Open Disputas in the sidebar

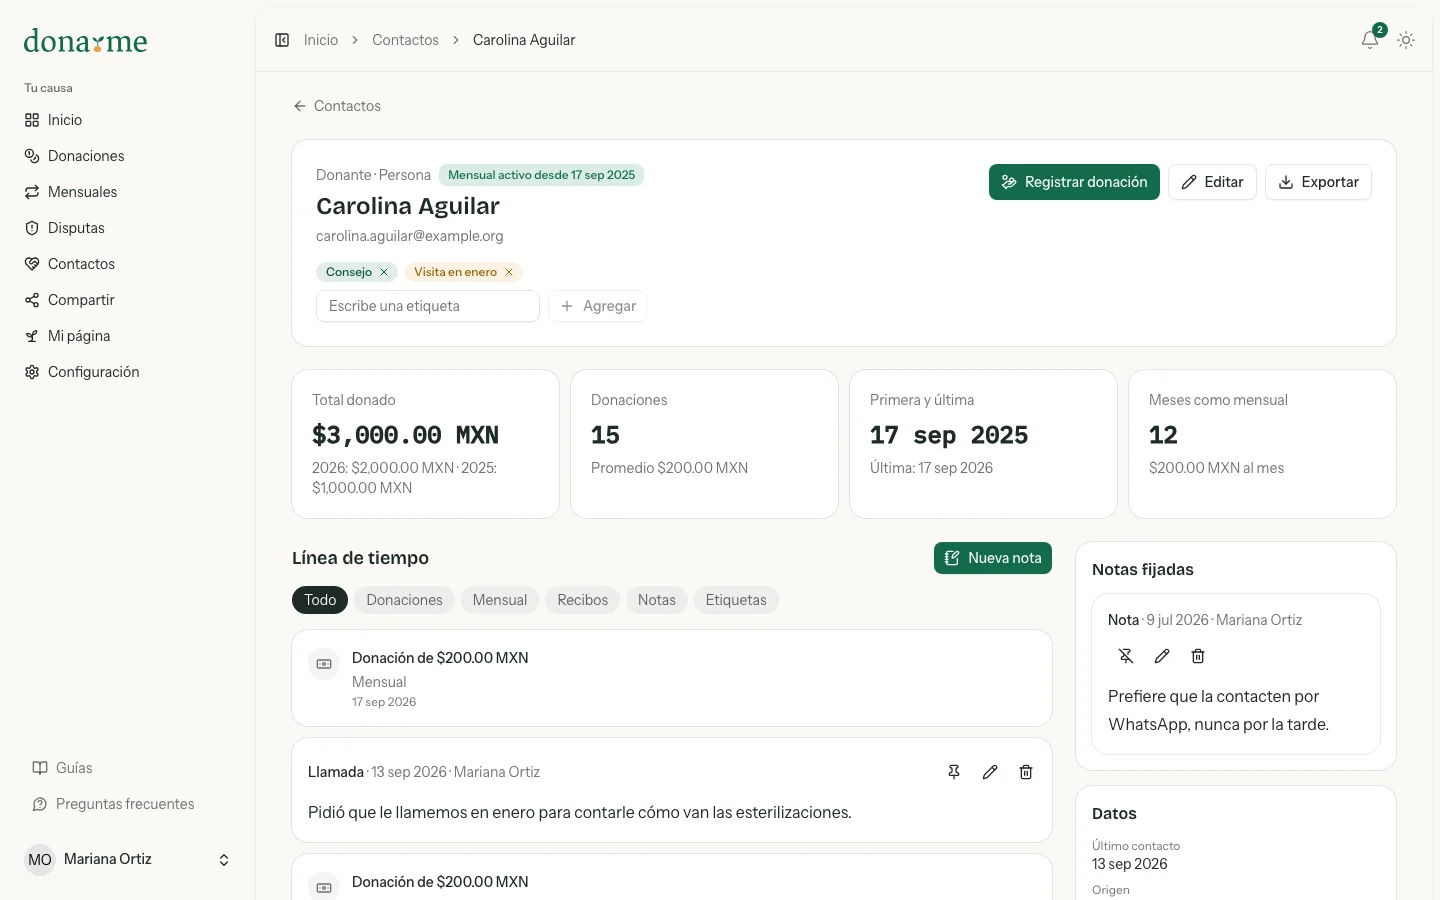point(128,228)
